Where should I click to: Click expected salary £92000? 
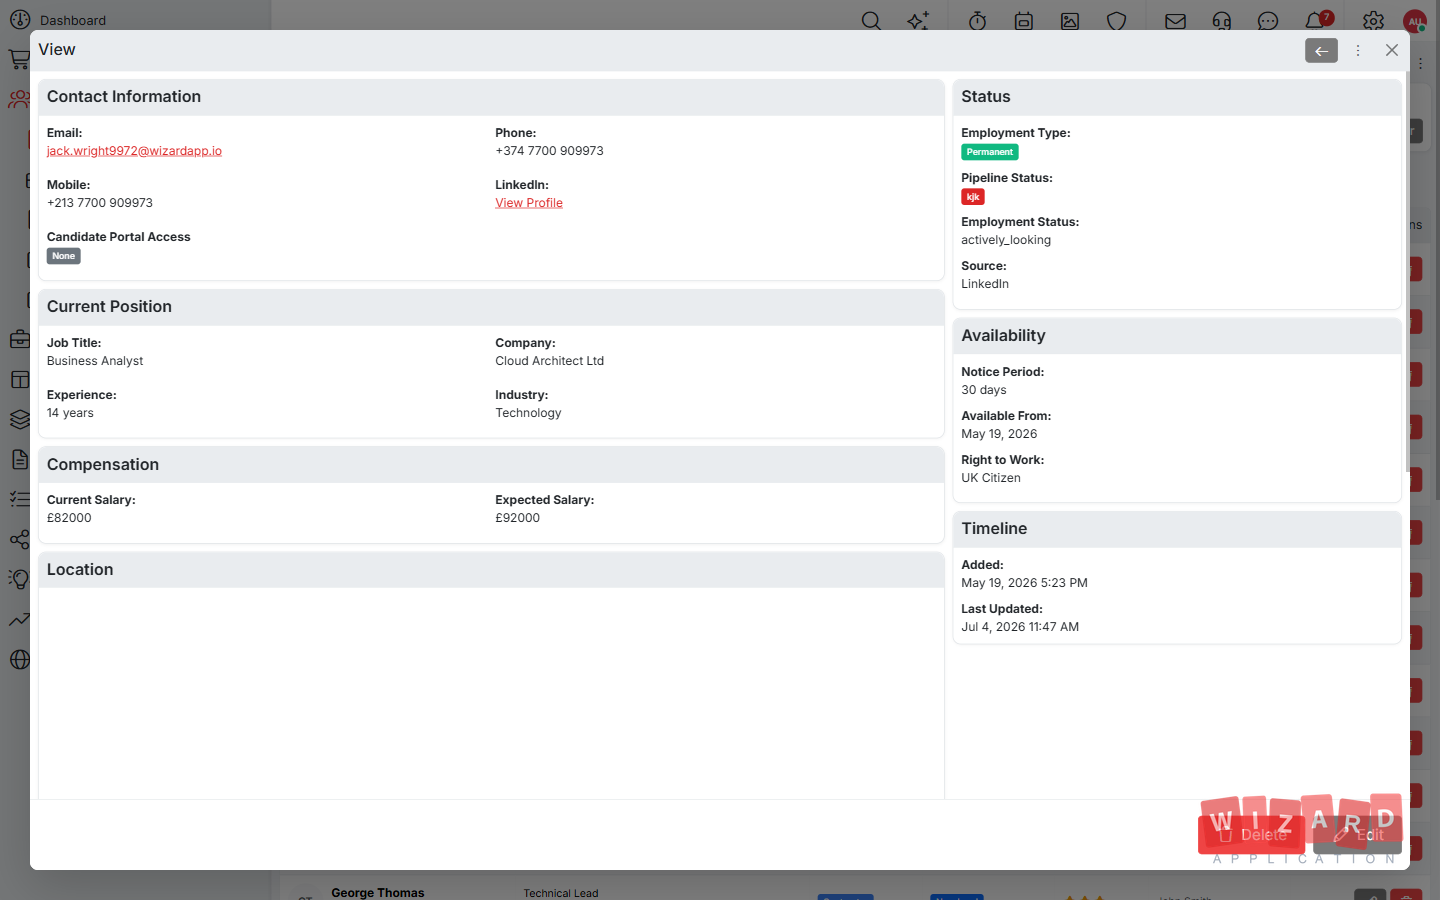[x=517, y=518]
